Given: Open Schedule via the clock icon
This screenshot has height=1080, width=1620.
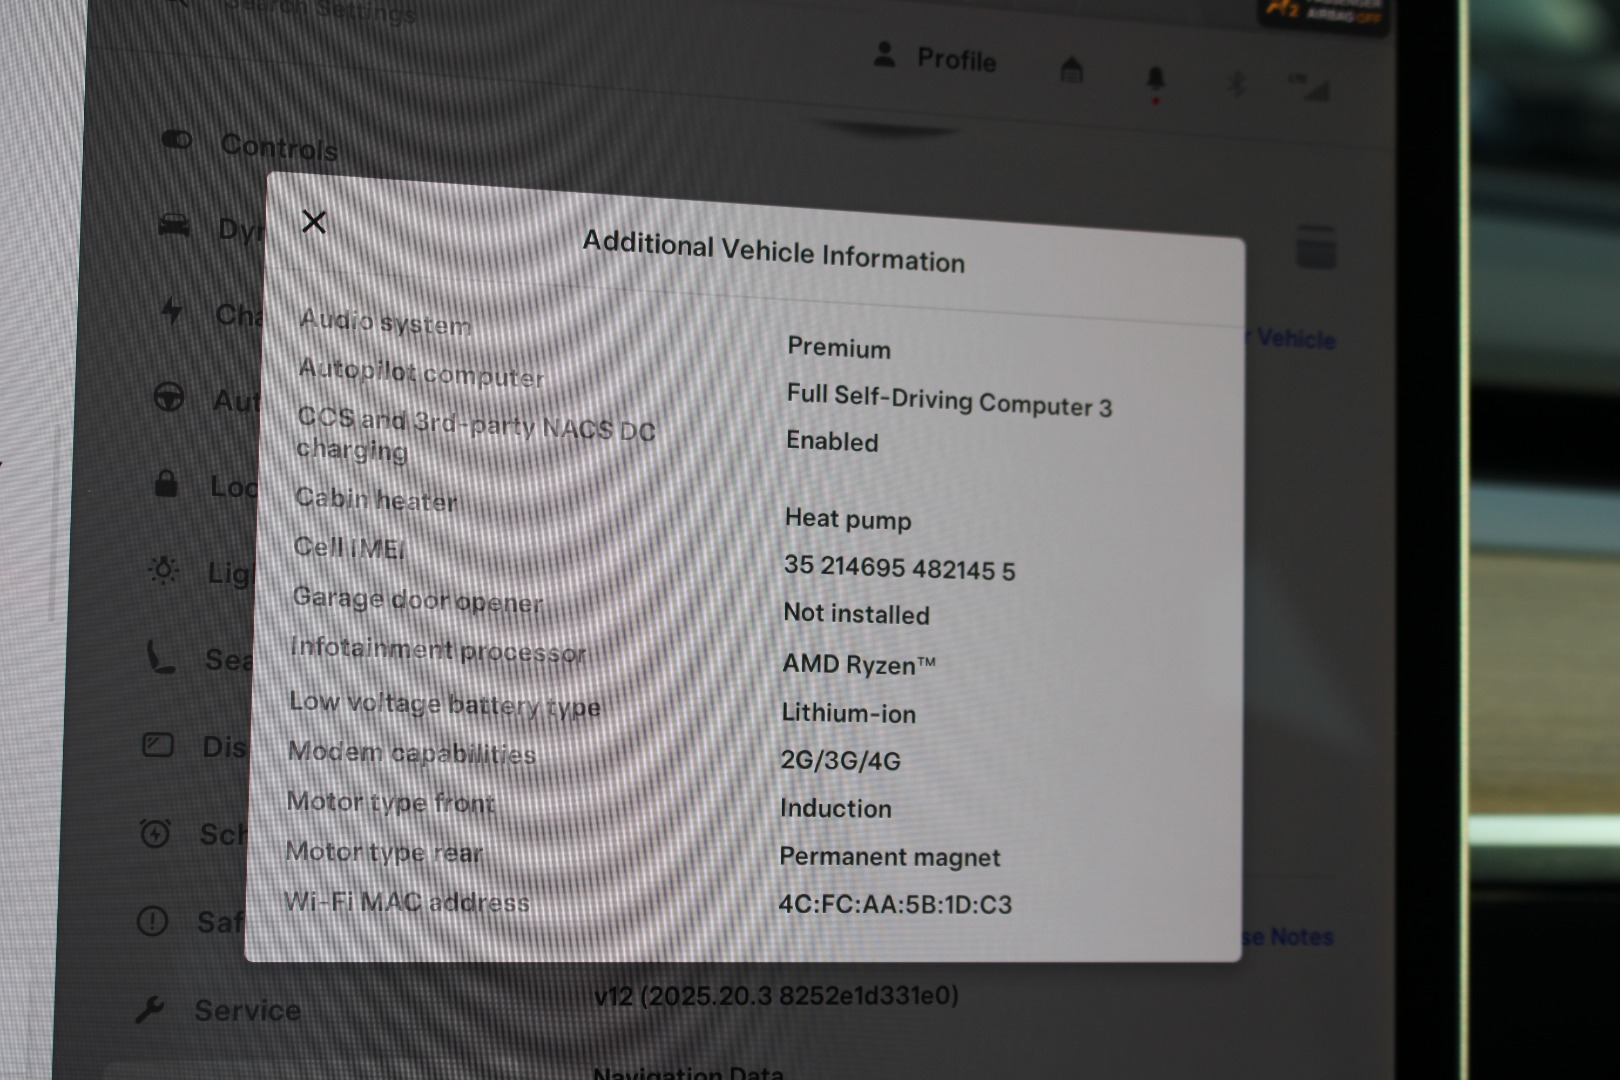Looking at the screenshot, I should pyautogui.click(x=155, y=833).
